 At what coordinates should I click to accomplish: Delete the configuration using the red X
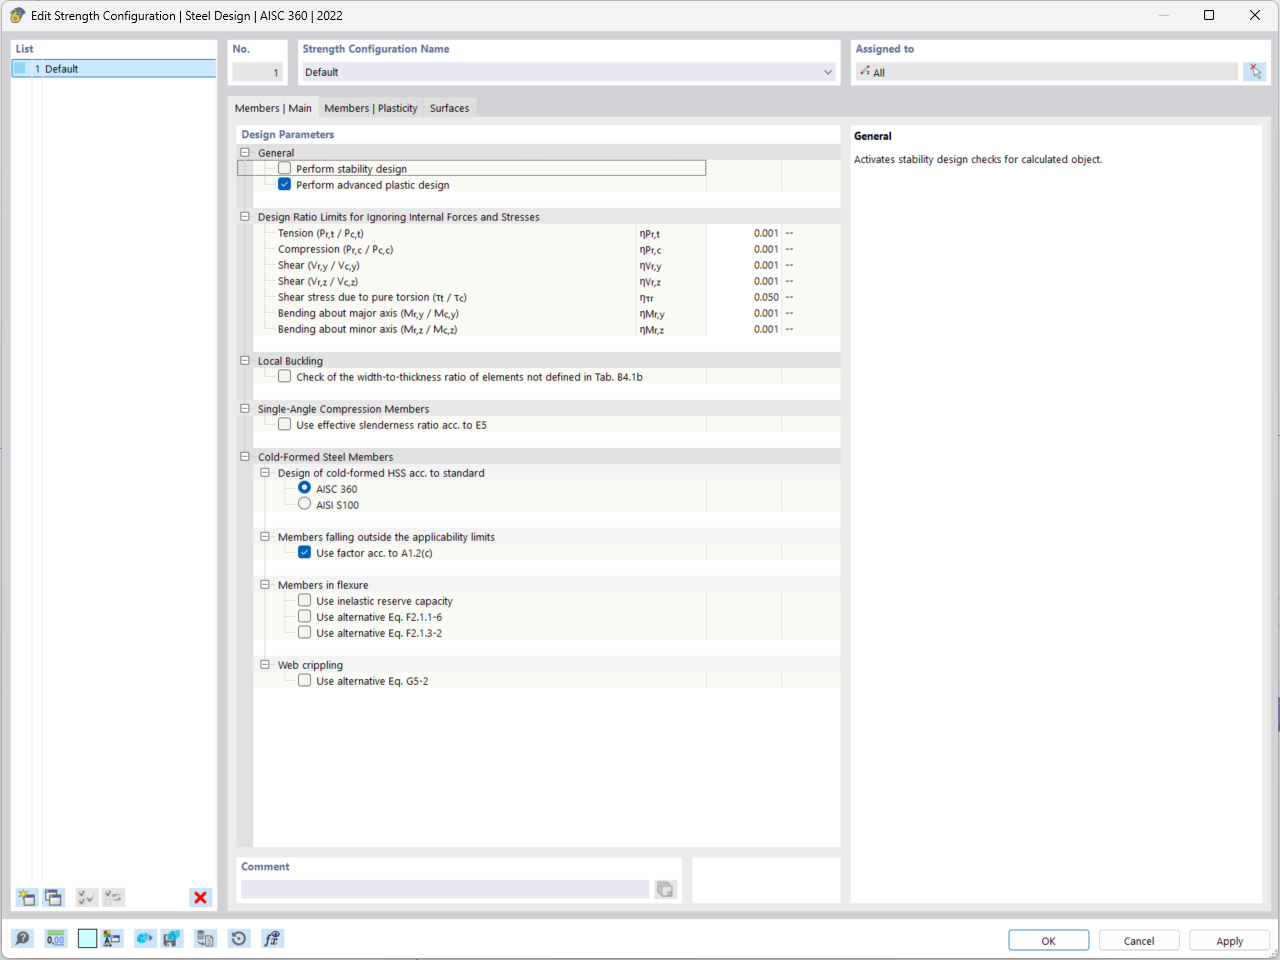click(200, 897)
